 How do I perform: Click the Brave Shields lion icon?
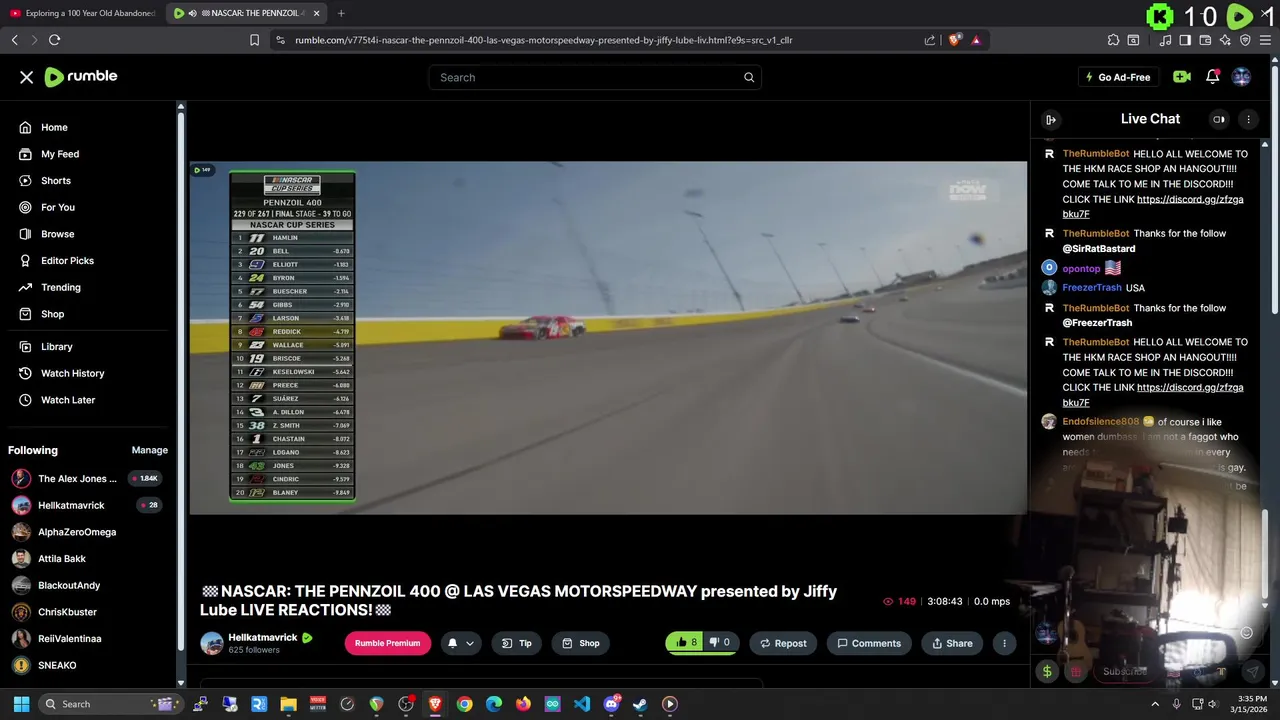(954, 40)
